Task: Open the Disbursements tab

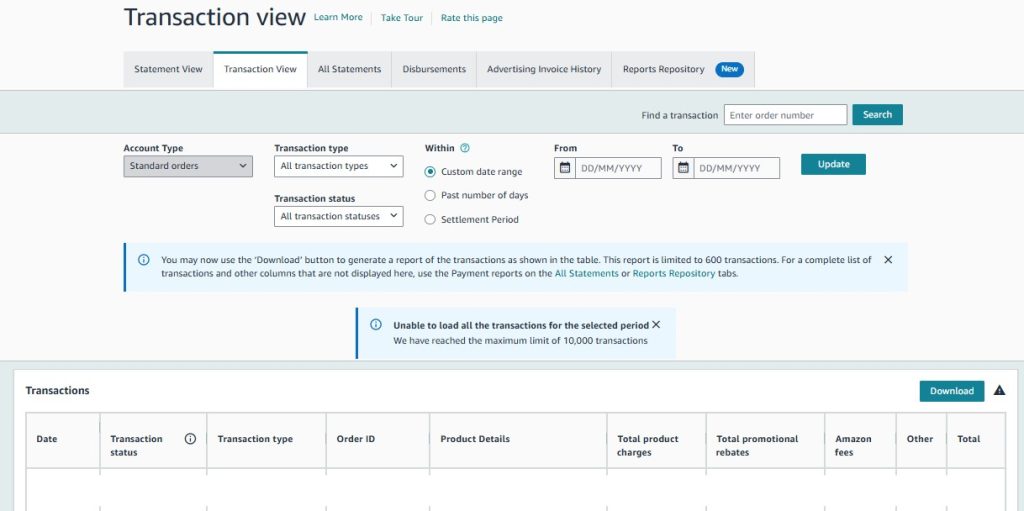Action: [434, 70]
